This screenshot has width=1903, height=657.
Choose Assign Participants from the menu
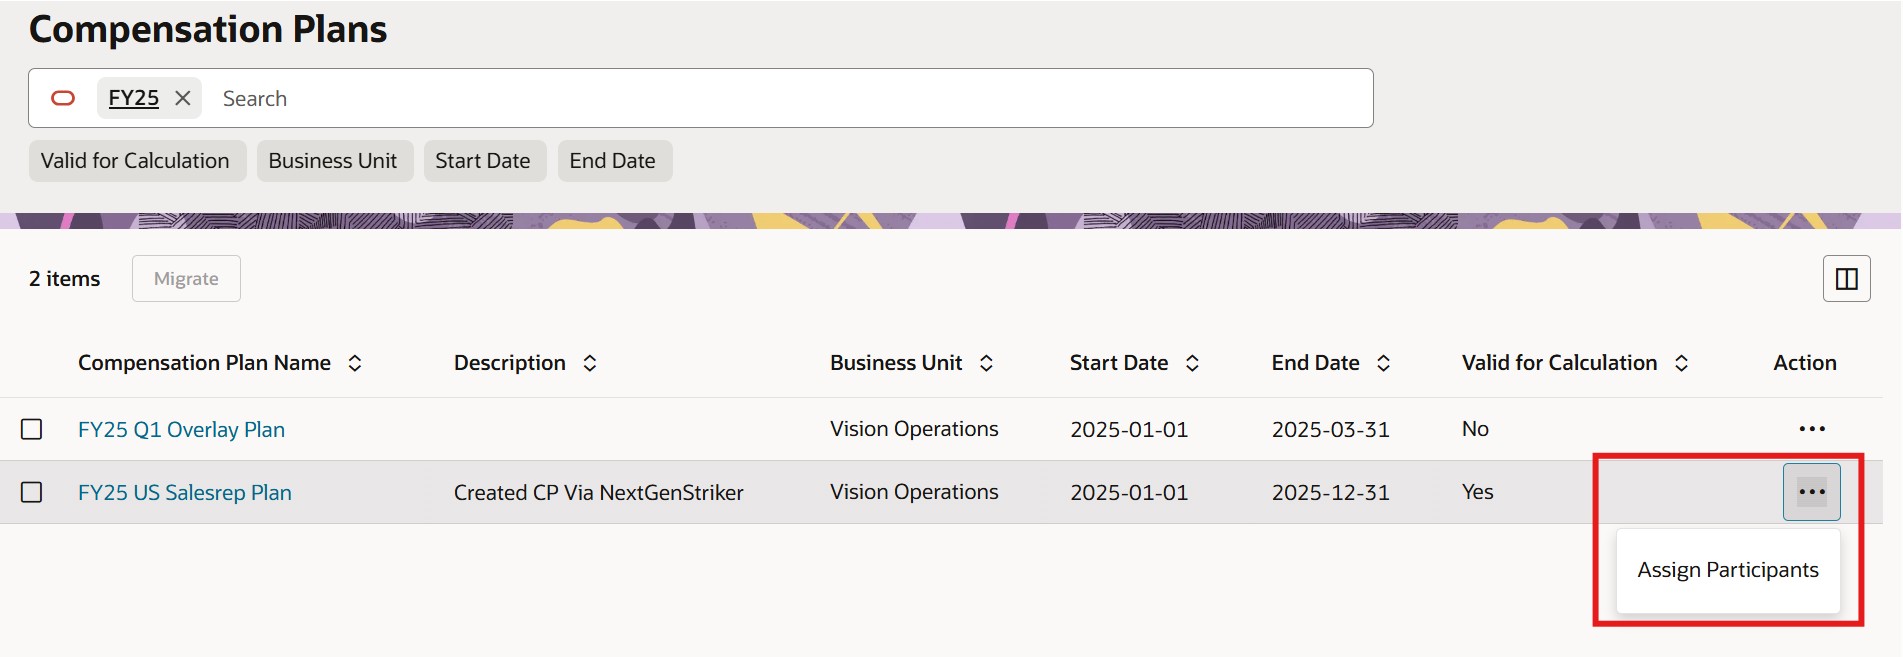click(x=1727, y=570)
